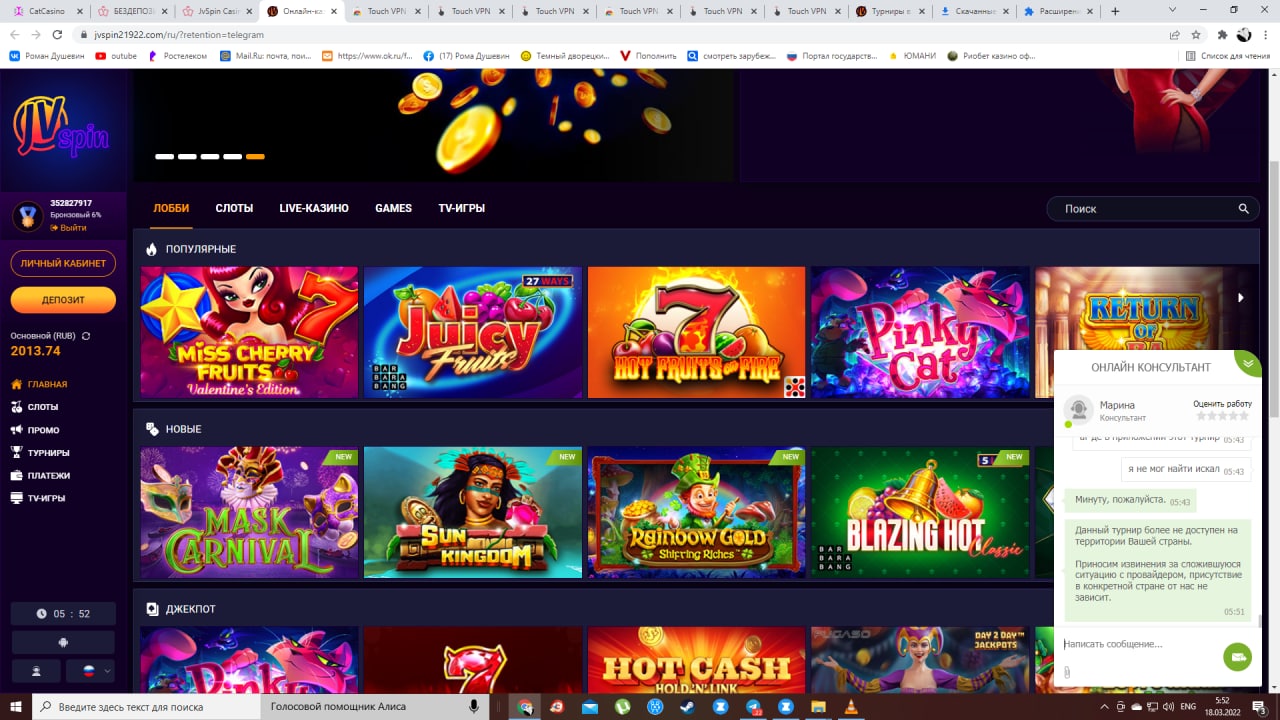This screenshot has width=1280, height=720.
Task: Click the Windows taskbar search box
Action: pos(146,707)
